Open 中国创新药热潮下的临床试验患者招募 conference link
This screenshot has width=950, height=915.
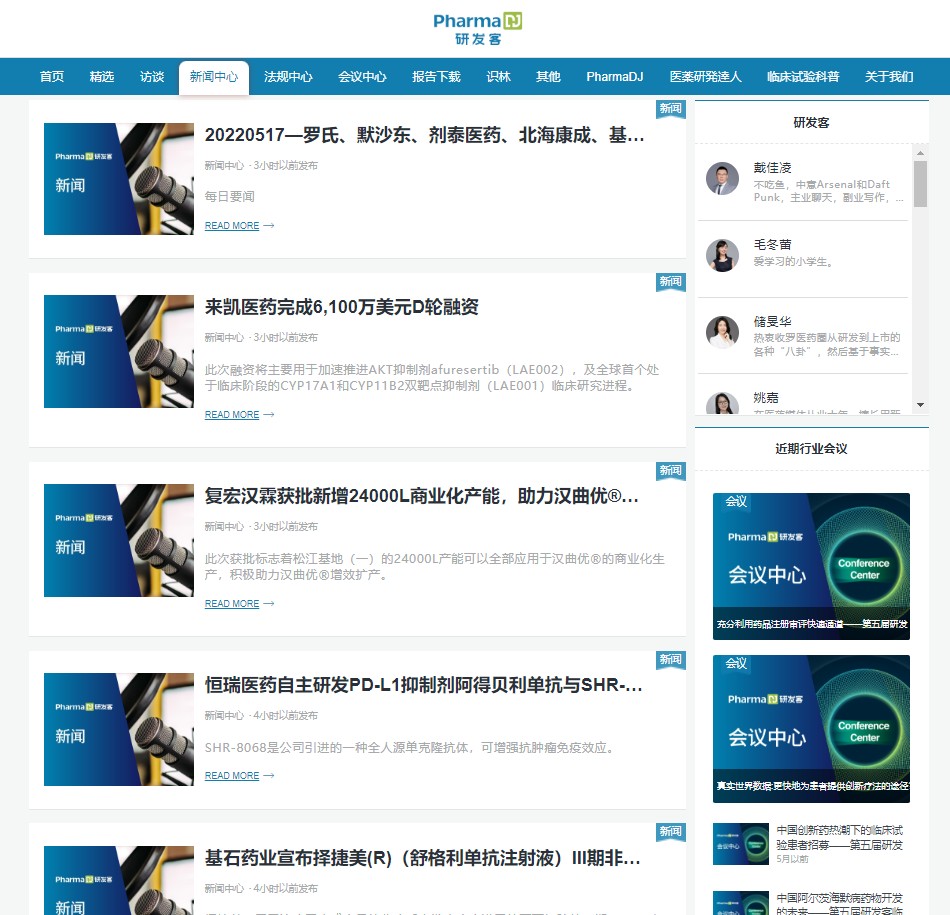click(x=840, y=837)
